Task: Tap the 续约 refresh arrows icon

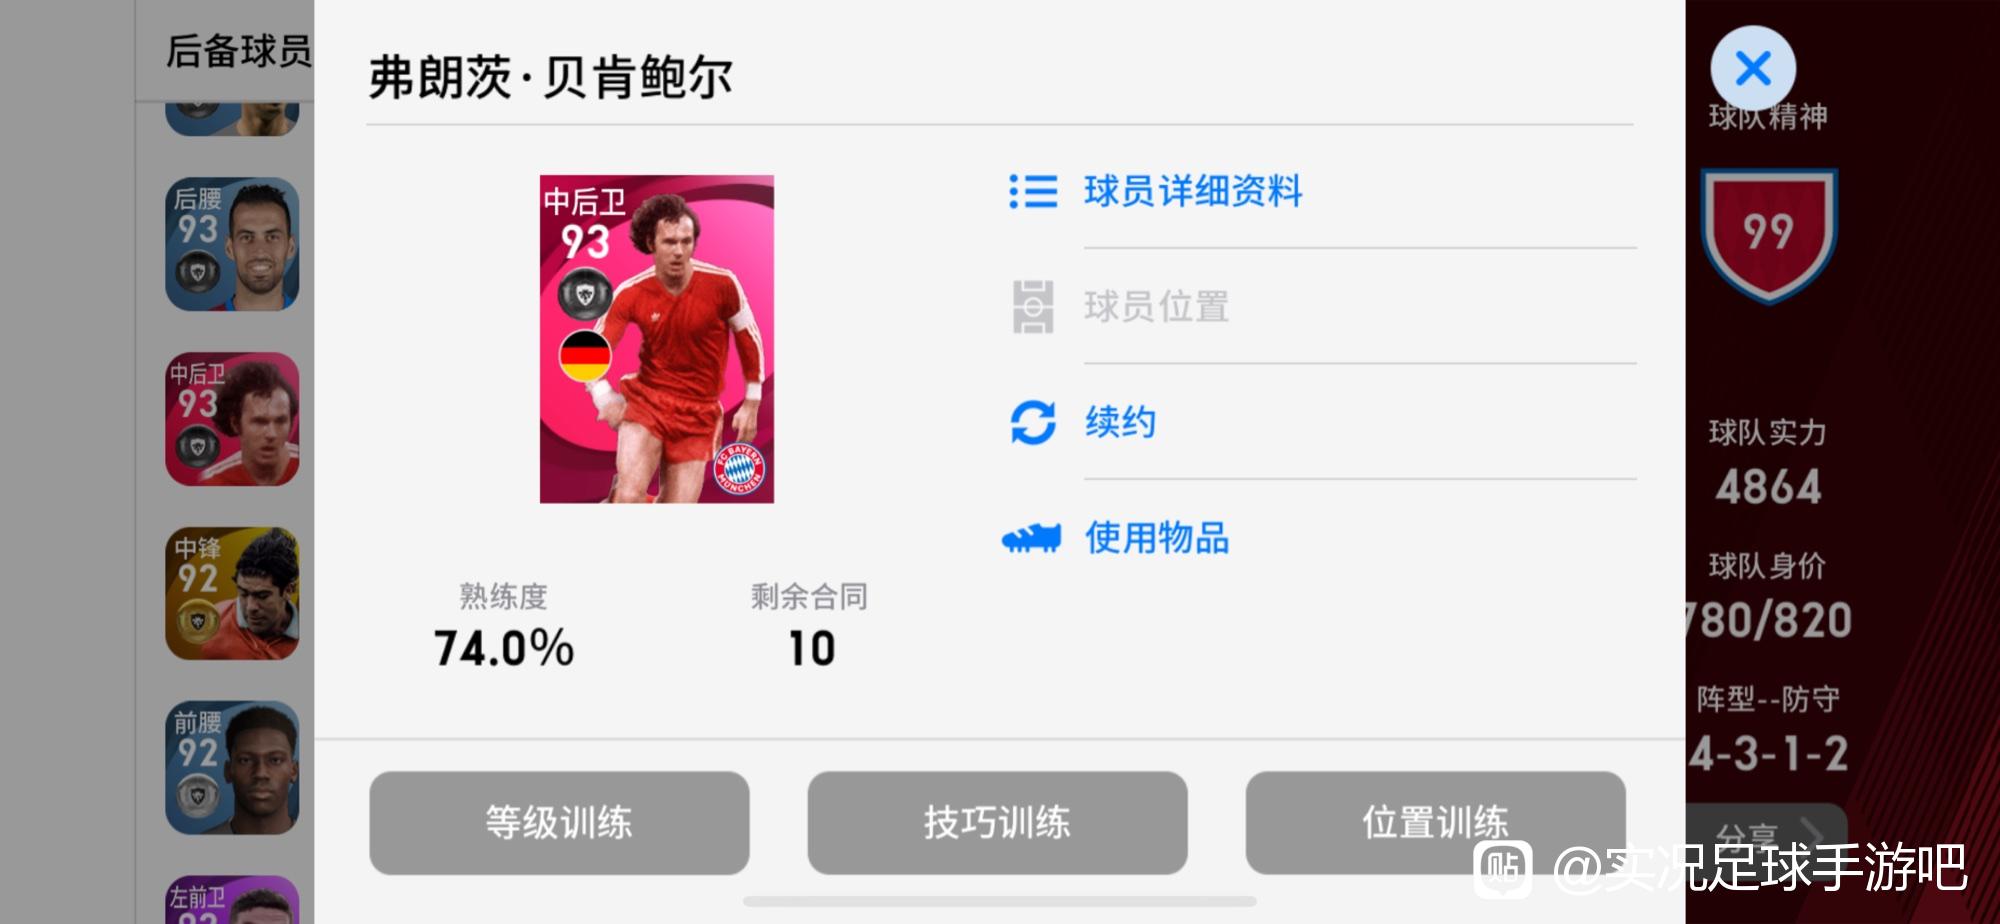Action: 1033,422
